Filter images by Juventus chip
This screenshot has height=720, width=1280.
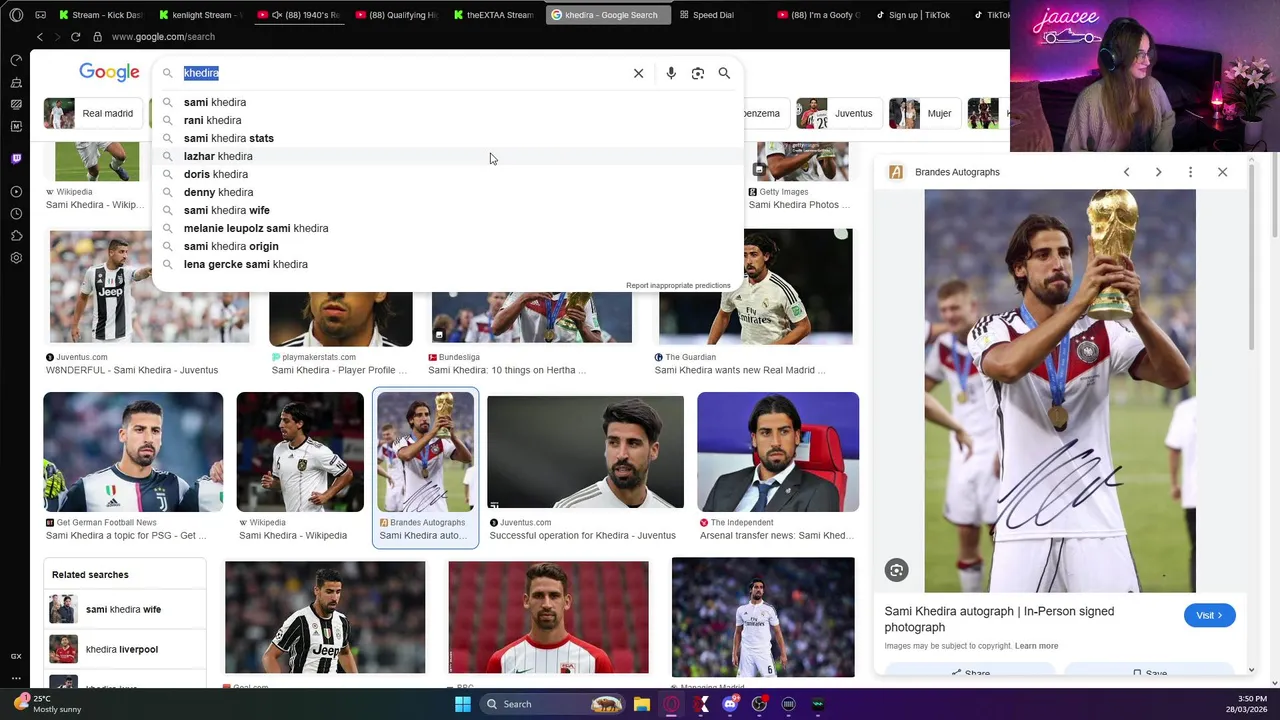point(838,113)
